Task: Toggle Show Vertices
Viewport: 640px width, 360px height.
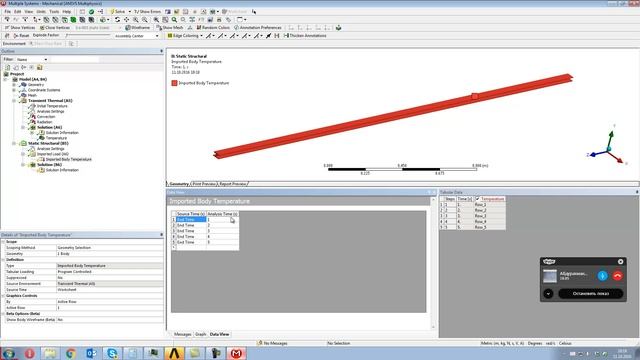Action: click(x=20, y=28)
